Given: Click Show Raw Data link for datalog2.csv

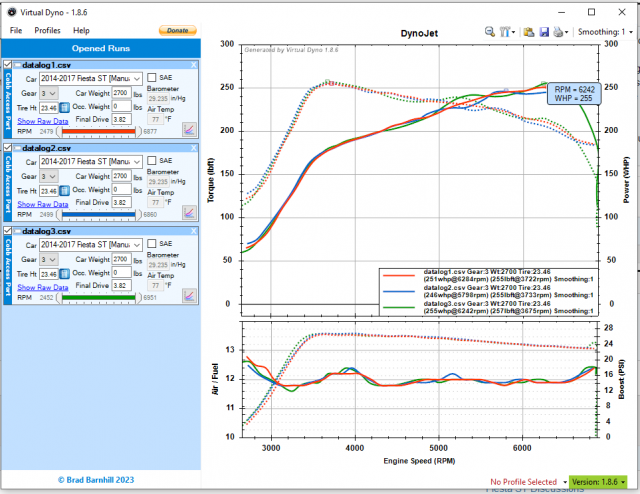Looking at the screenshot, I should (x=42, y=204).
